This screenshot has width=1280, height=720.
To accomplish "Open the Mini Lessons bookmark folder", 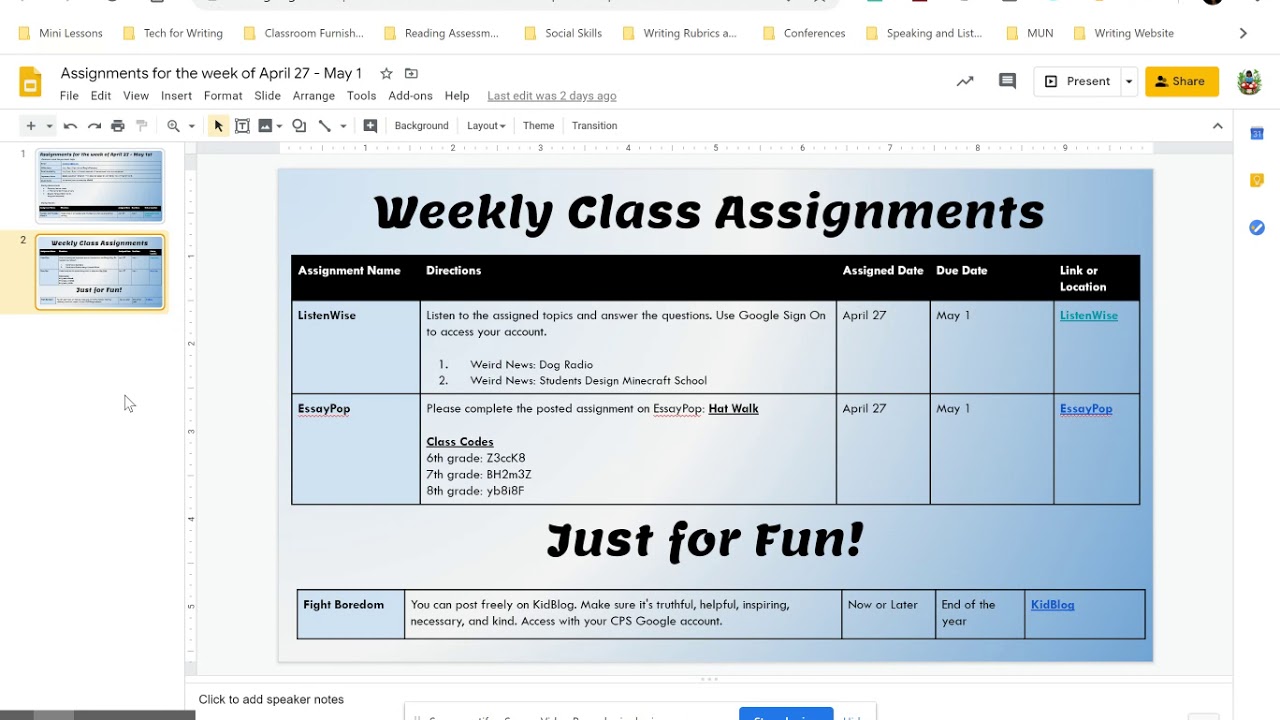I will 61,33.
